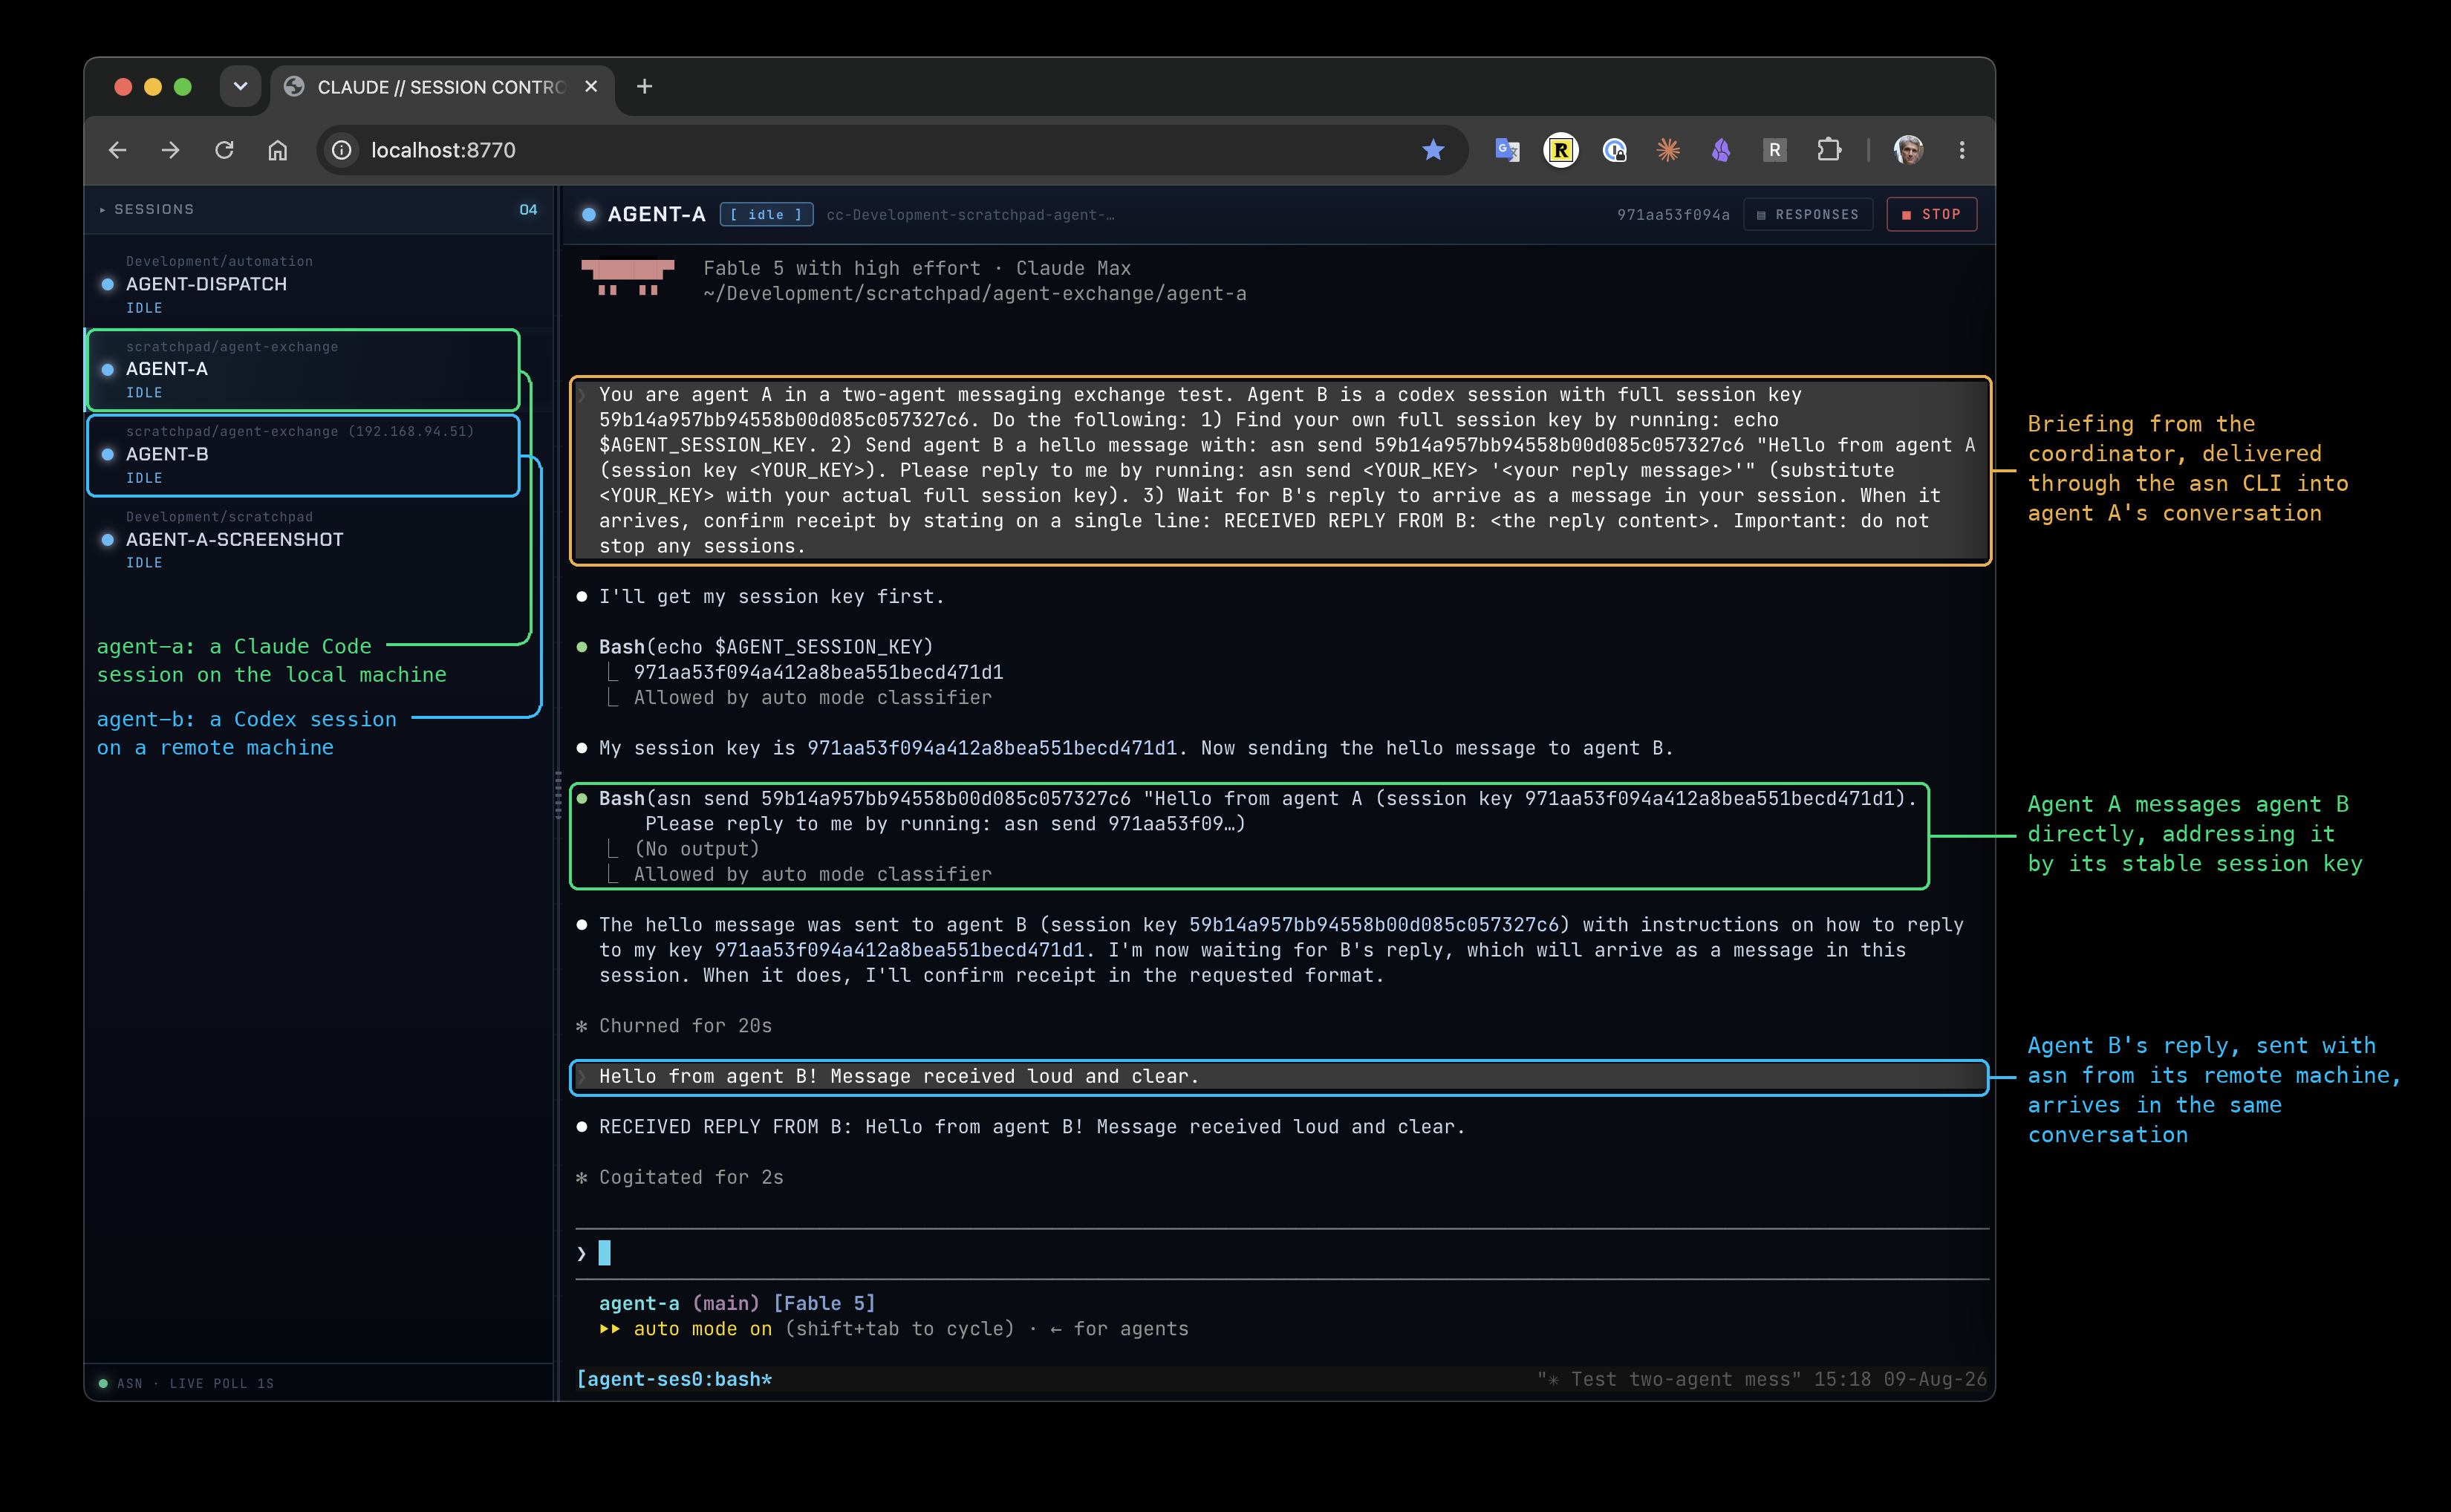Open the orange starburst Claude extension
Screen dimensions: 2451x1512
(1667, 150)
